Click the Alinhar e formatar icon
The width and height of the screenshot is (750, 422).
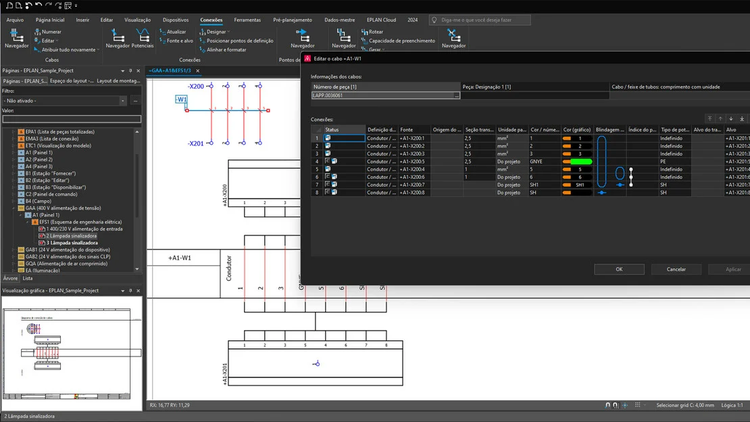(201, 49)
